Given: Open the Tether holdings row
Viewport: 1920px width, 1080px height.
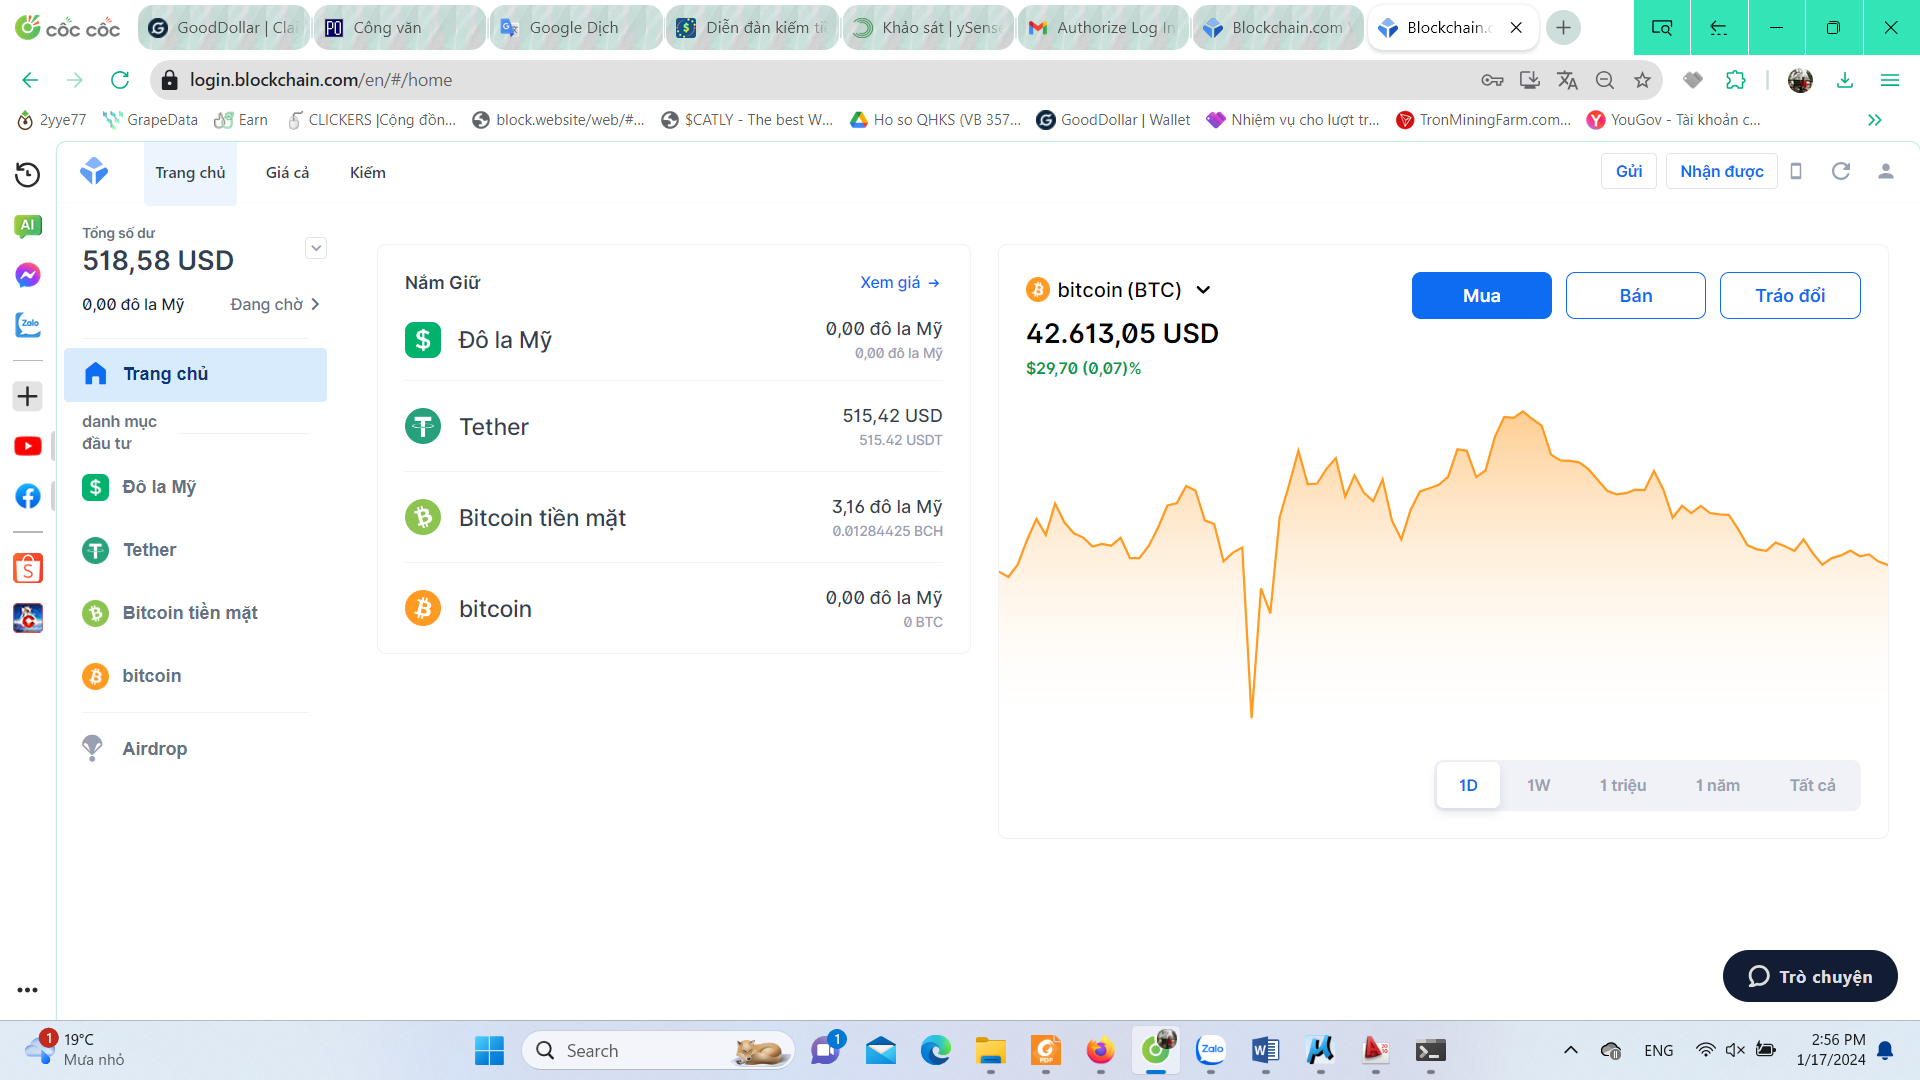Looking at the screenshot, I should pyautogui.click(x=673, y=427).
